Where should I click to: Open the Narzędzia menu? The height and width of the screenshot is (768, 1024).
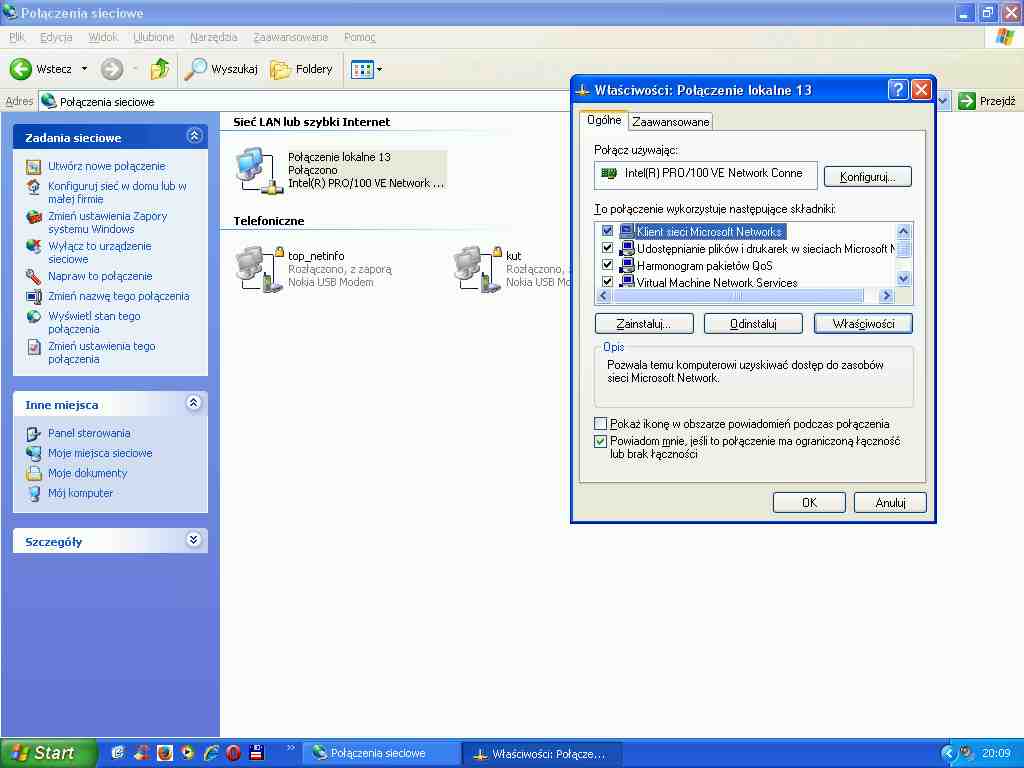coord(214,37)
